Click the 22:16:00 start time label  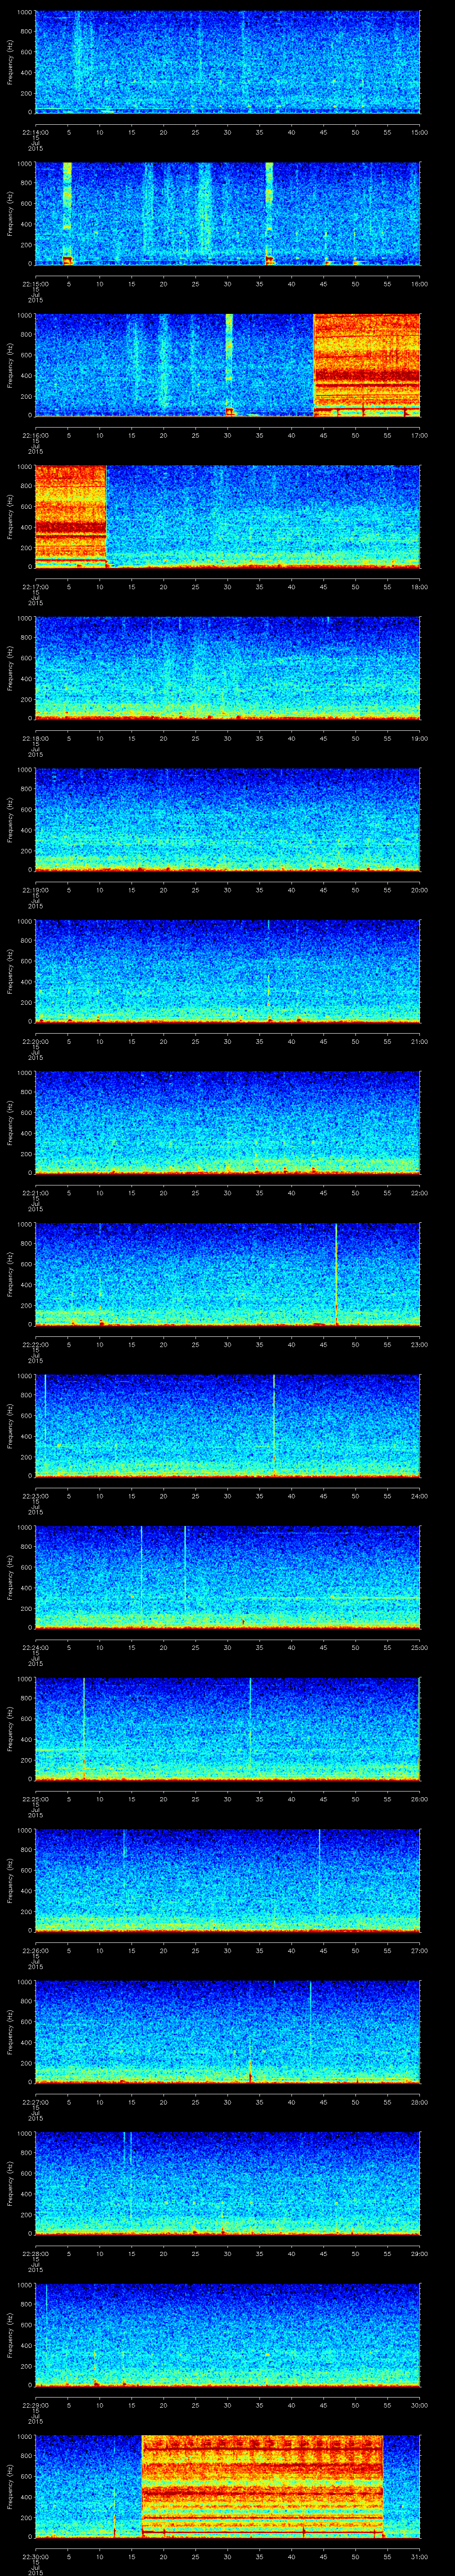(35, 435)
